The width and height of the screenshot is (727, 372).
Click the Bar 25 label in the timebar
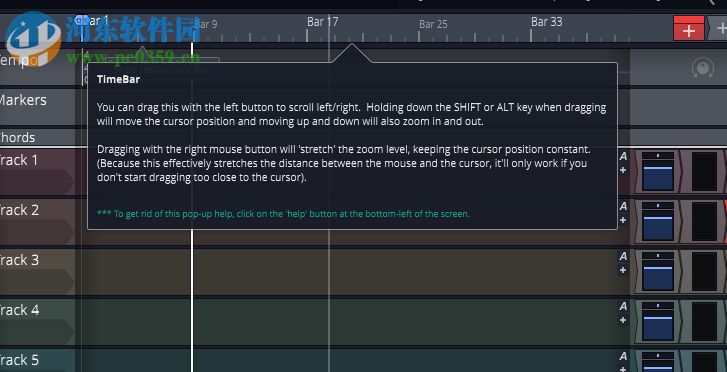[434, 24]
